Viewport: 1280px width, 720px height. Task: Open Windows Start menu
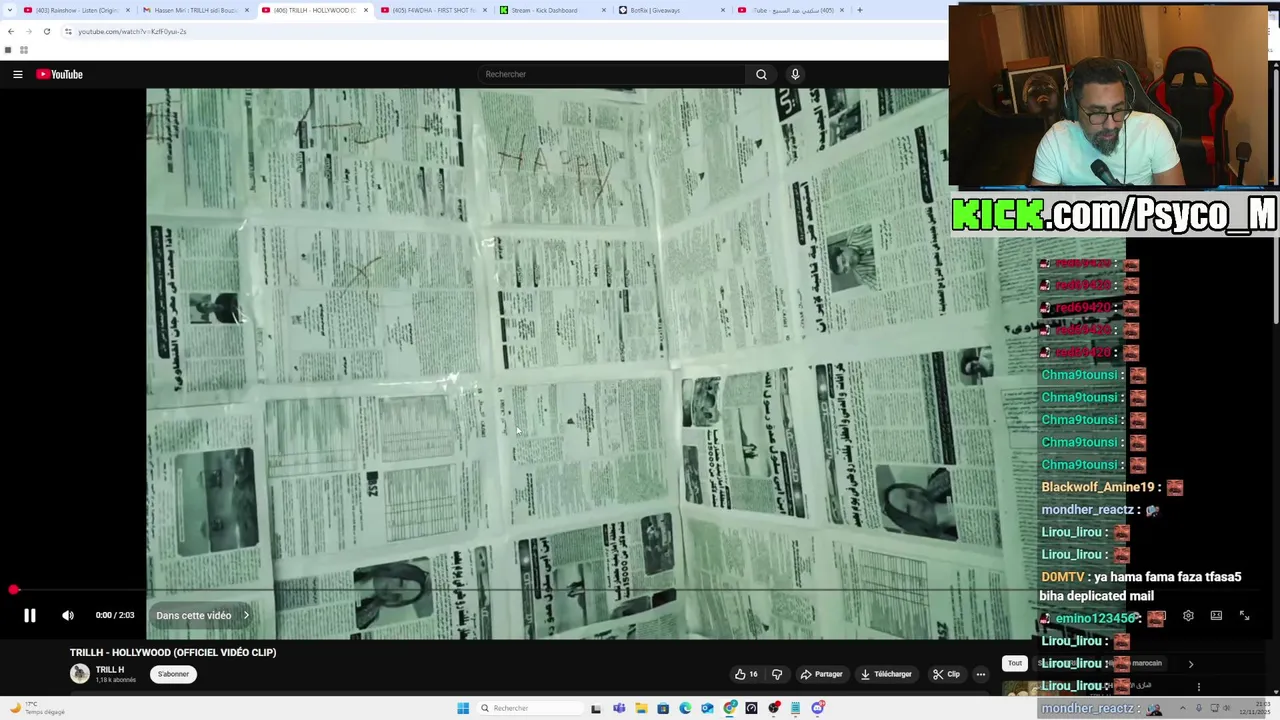(463, 708)
